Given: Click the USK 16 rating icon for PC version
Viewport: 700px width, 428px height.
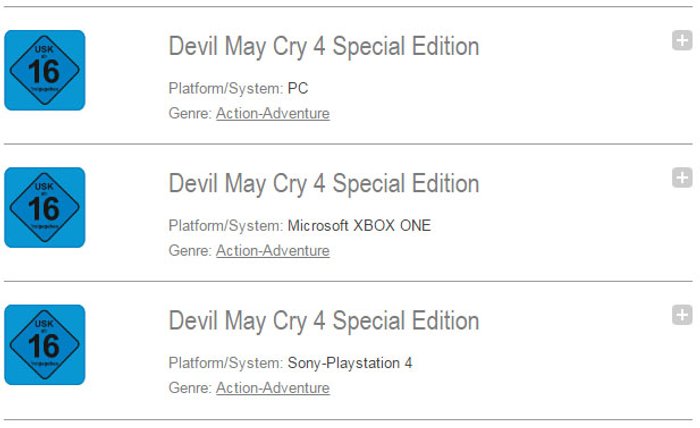Looking at the screenshot, I should click(45, 70).
